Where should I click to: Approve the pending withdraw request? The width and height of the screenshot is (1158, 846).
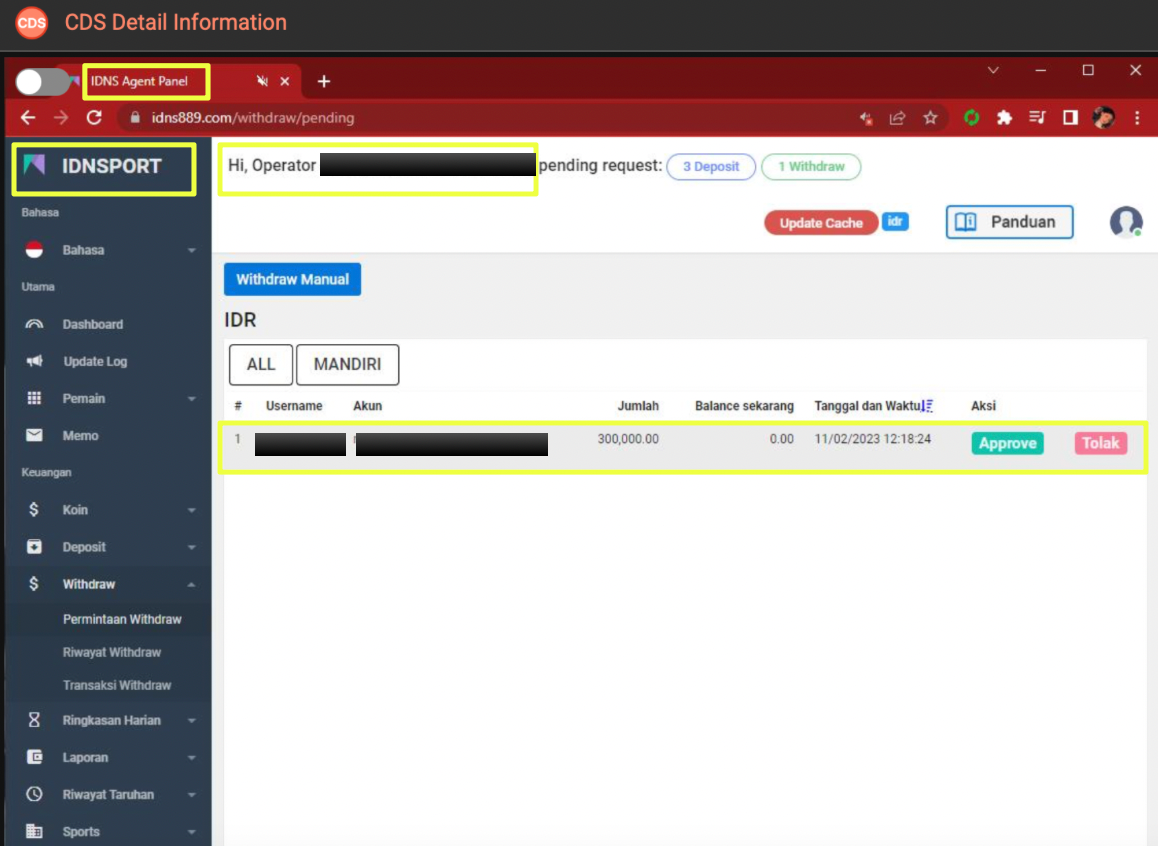tap(1007, 443)
